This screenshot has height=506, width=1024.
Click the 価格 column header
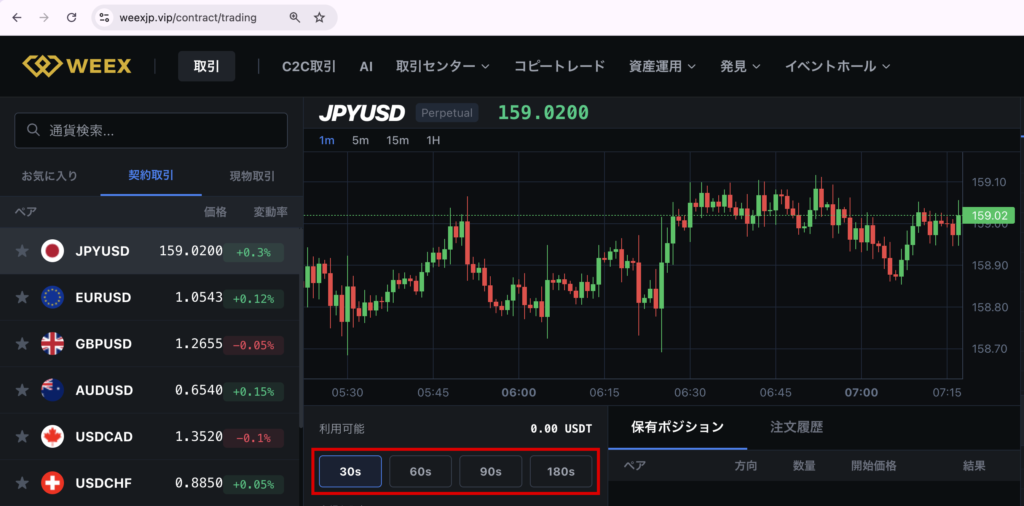click(216, 212)
